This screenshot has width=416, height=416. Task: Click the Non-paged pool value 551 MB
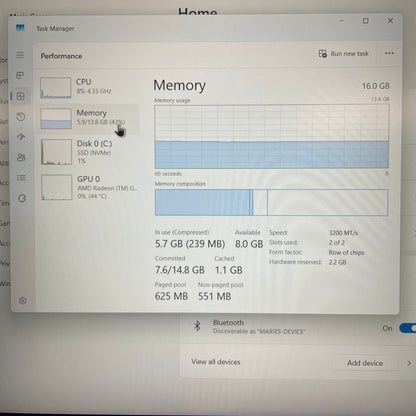tap(215, 296)
